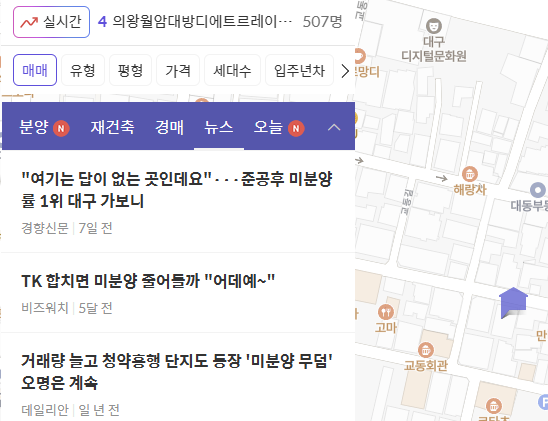Viewport: 548px width, 421px height.
Task: Click the blue parking P icon on map
Action: tap(543, 402)
